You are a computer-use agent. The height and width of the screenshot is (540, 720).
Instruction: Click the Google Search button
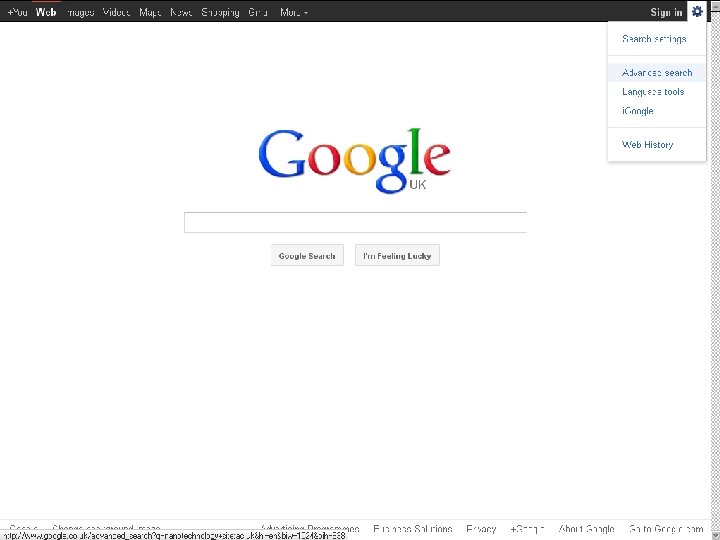[307, 255]
